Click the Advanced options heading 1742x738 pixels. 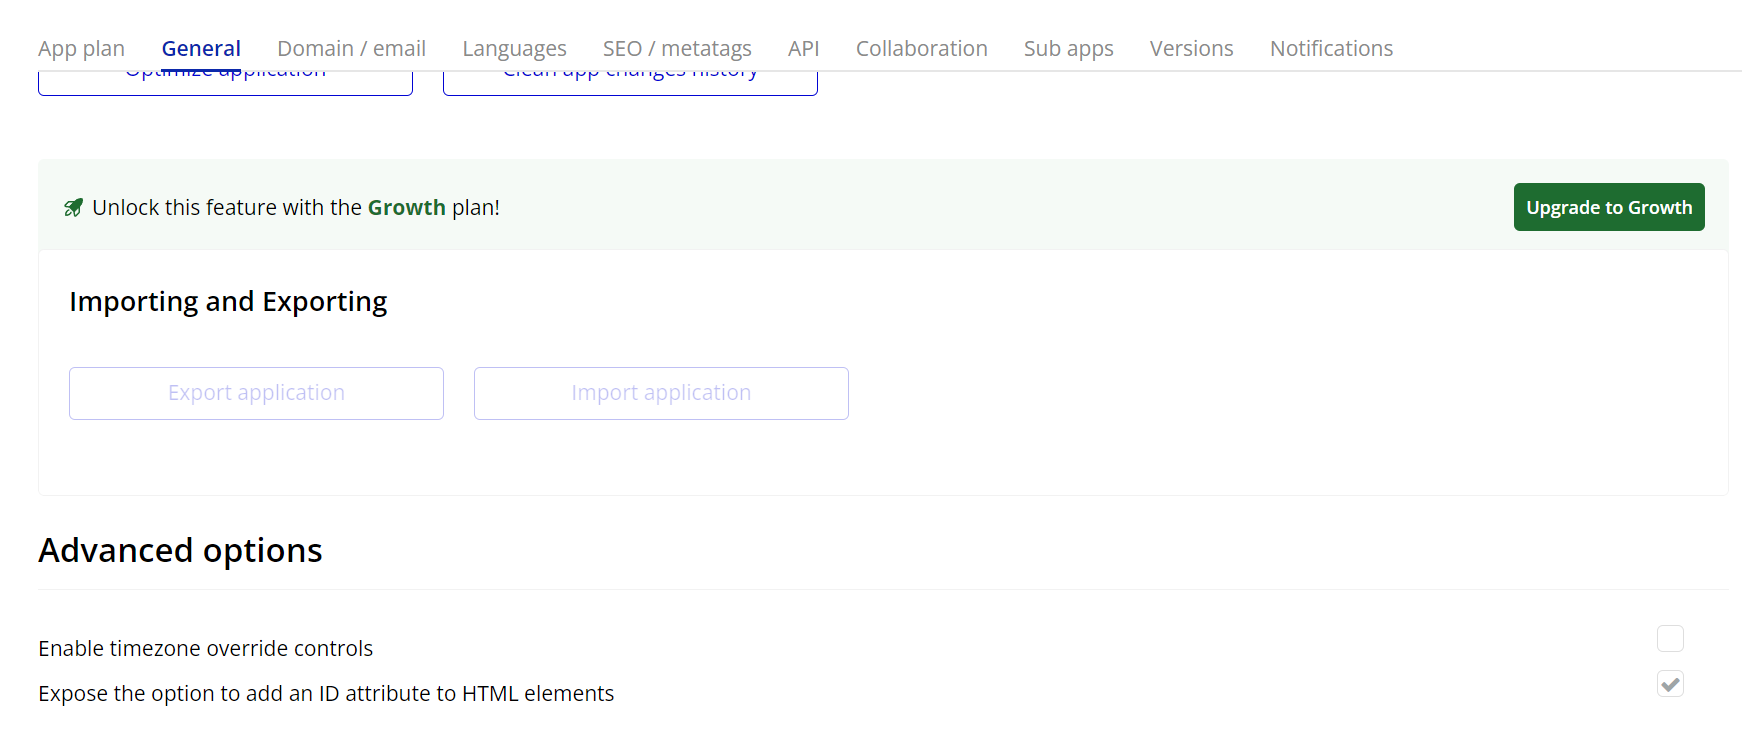coord(180,551)
